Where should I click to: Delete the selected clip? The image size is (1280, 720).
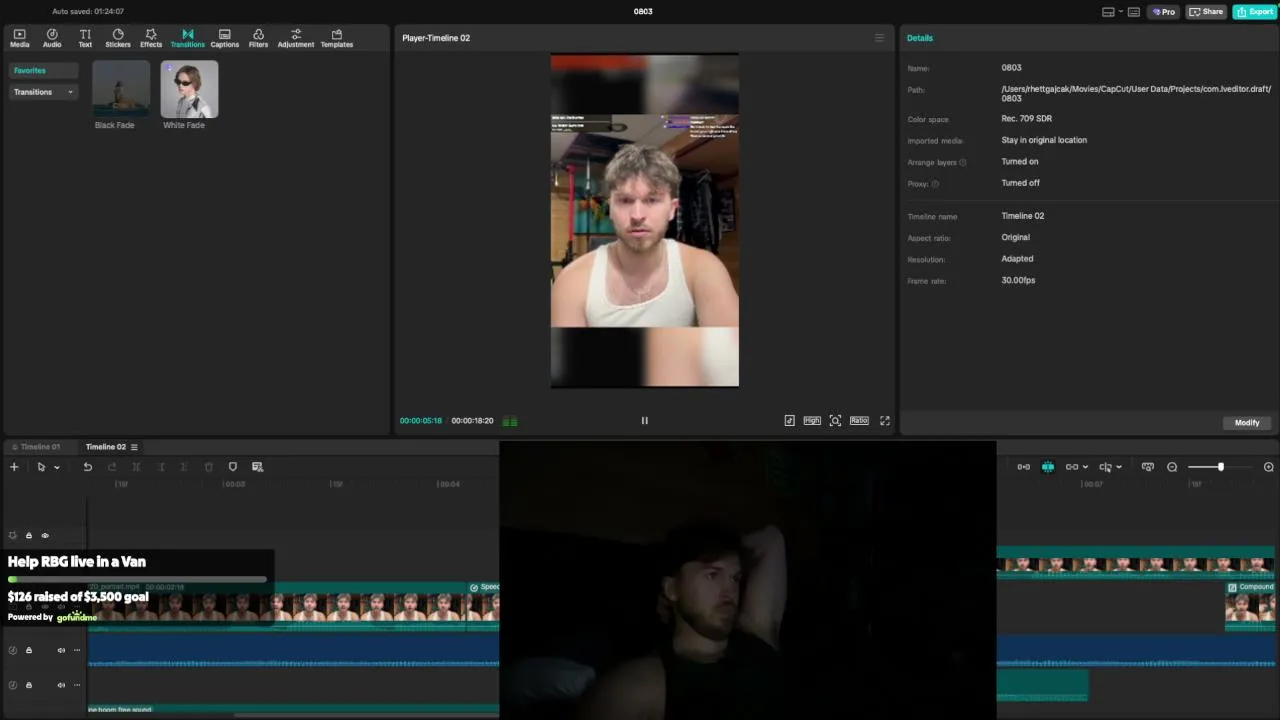click(208, 467)
